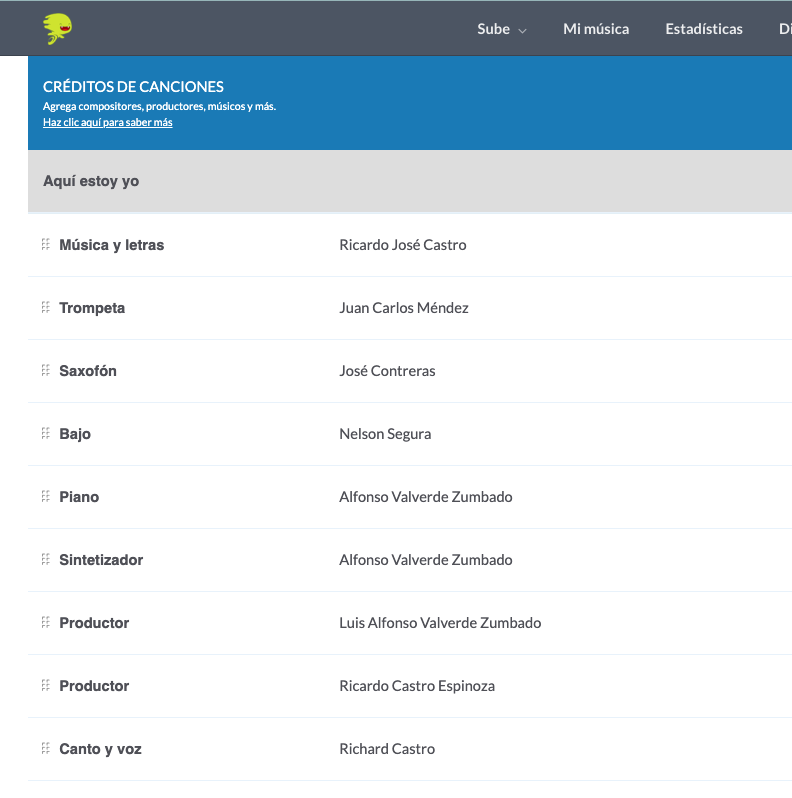Image resolution: width=792 pixels, height=798 pixels.
Task: Select the name 'Ricardo José Castro'
Action: pyautogui.click(x=403, y=245)
